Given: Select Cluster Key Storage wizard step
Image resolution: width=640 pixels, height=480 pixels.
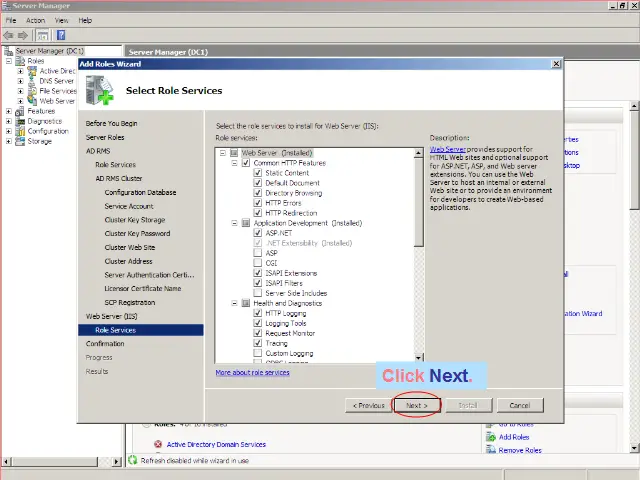Looking at the screenshot, I should point(135,220).
